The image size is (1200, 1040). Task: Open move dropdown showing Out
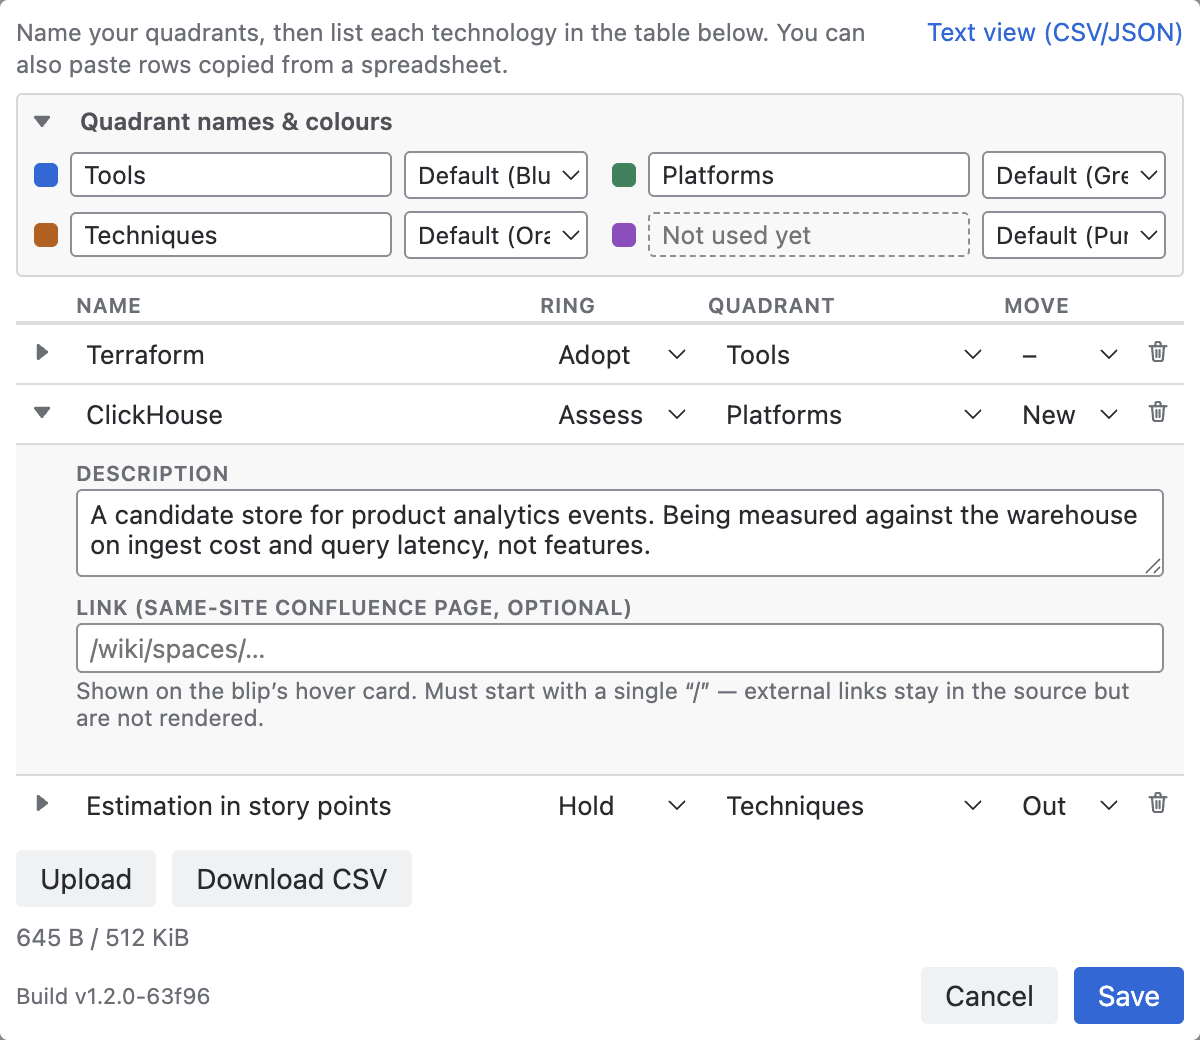1069,806
